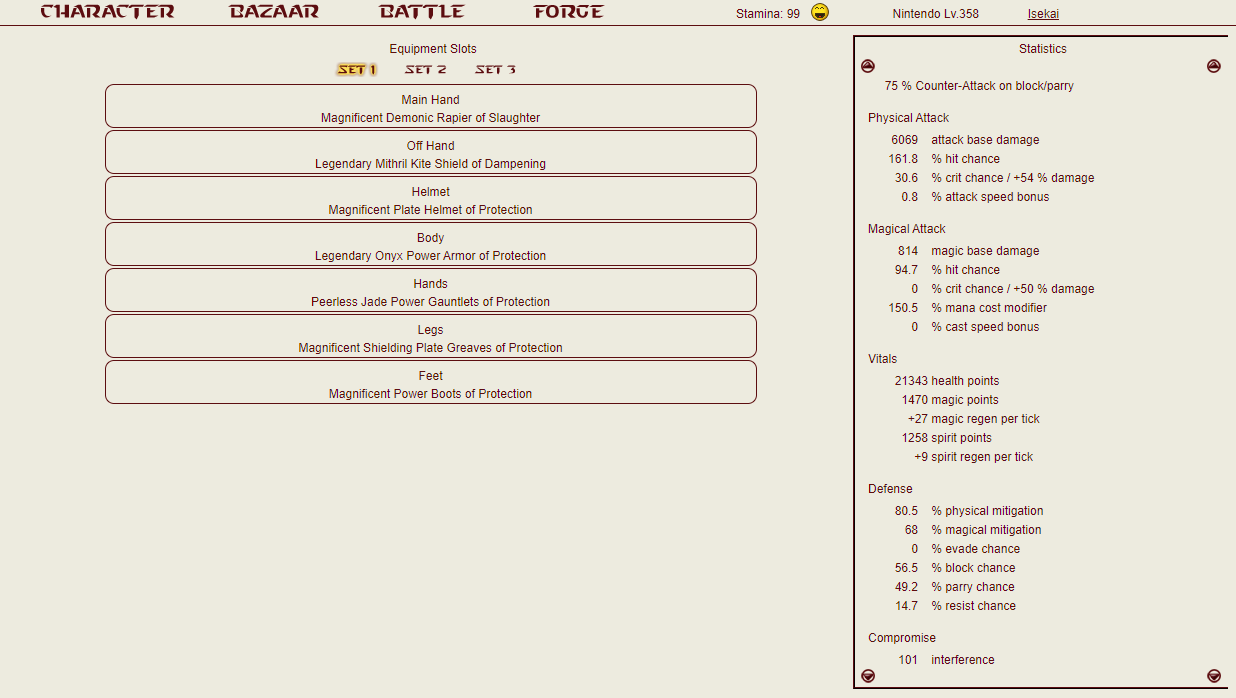Select the Off Hand Mithril Kite Shield slot

[x=430, y=153]
